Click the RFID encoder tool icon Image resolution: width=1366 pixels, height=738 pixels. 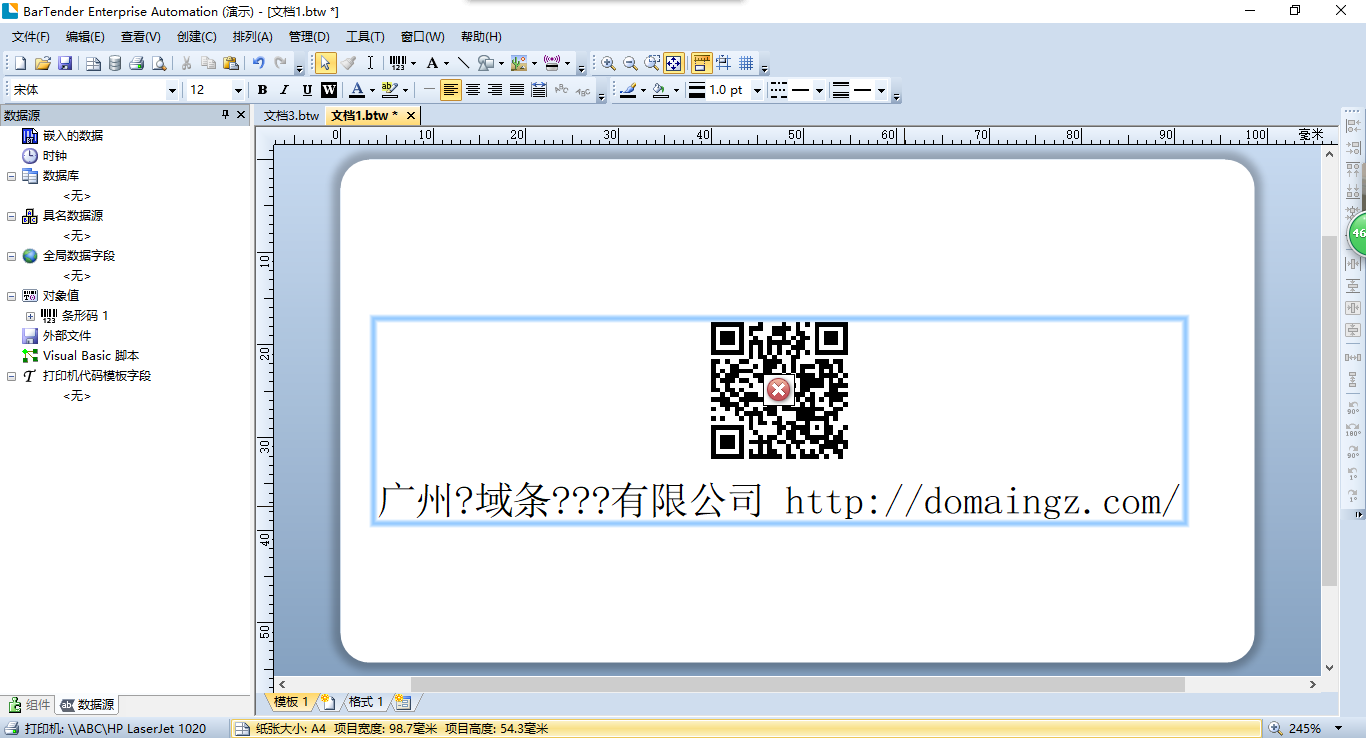551,63
